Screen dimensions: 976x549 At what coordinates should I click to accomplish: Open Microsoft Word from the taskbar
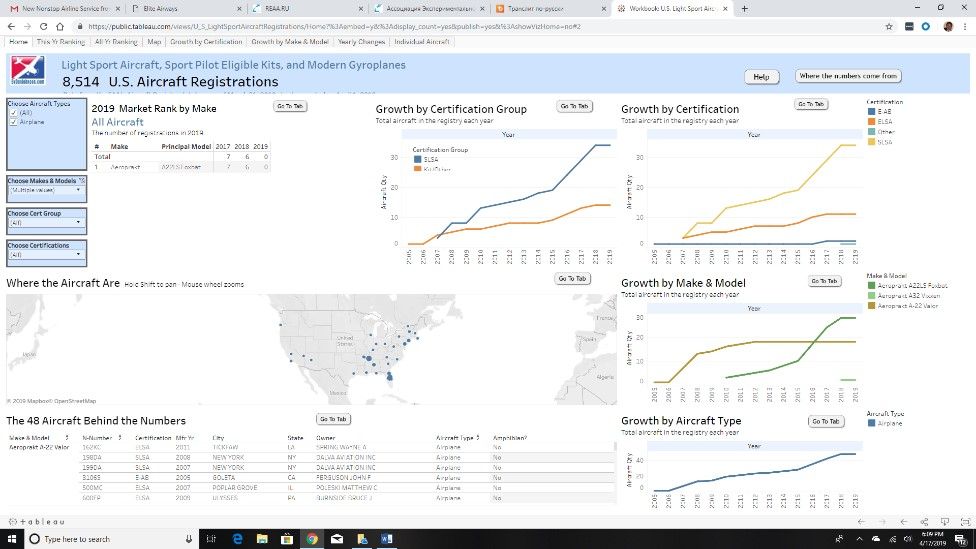pyautogui.click(x=387, y=539)
